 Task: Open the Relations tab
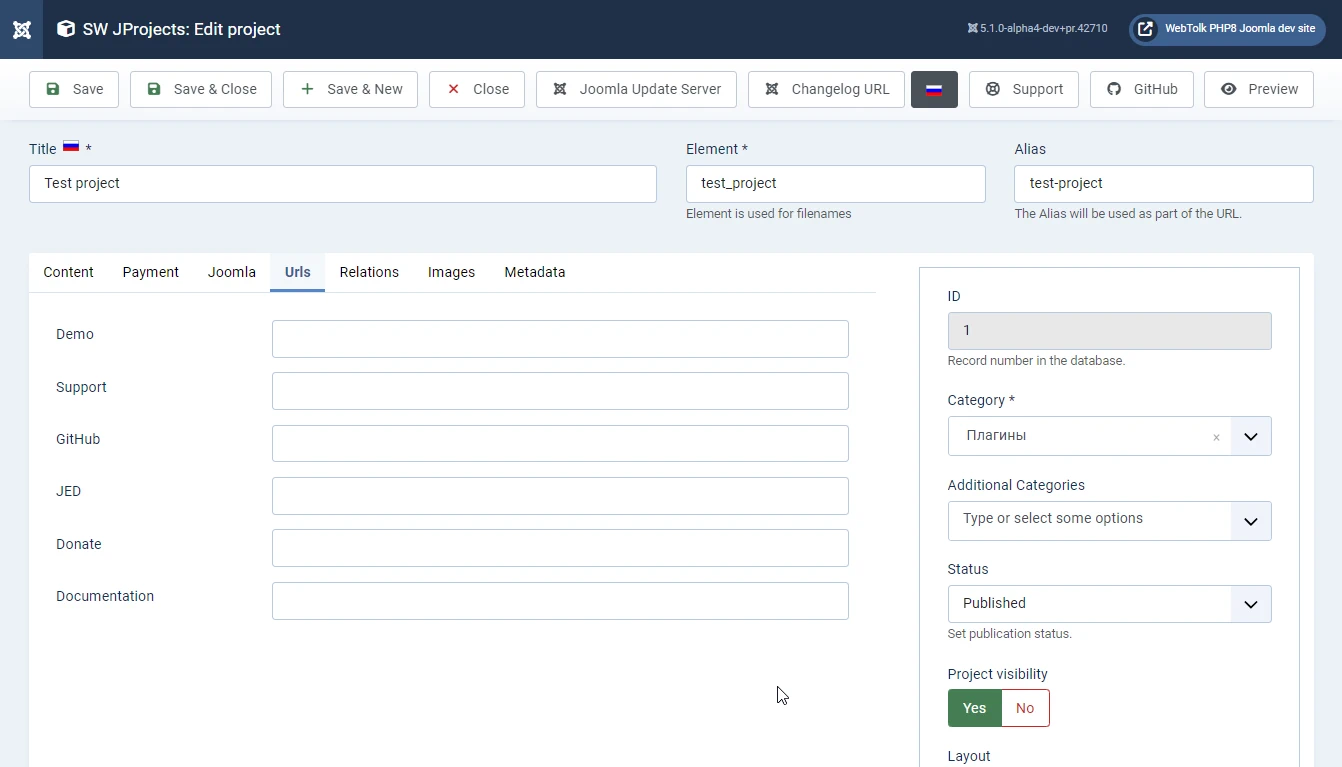click(x=369, y=272)
